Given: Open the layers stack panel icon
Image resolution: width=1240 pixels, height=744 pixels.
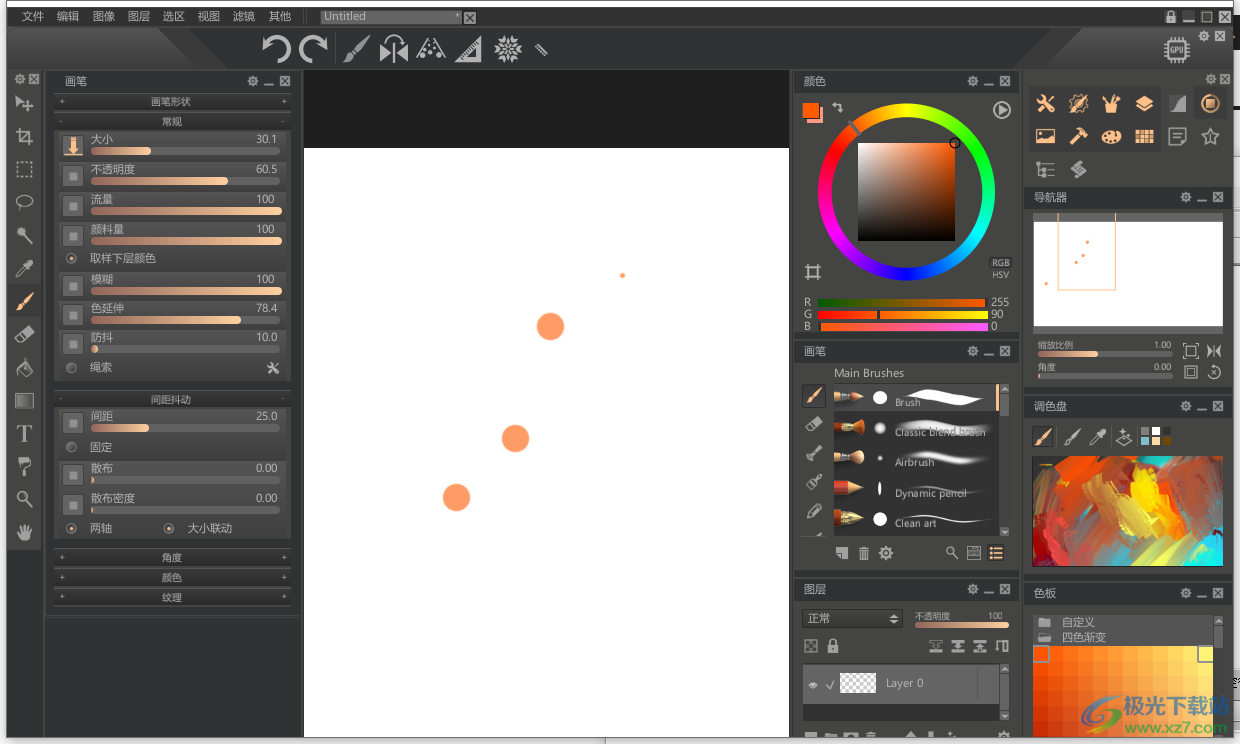Looking at the screenshot, I should 1144,104.
